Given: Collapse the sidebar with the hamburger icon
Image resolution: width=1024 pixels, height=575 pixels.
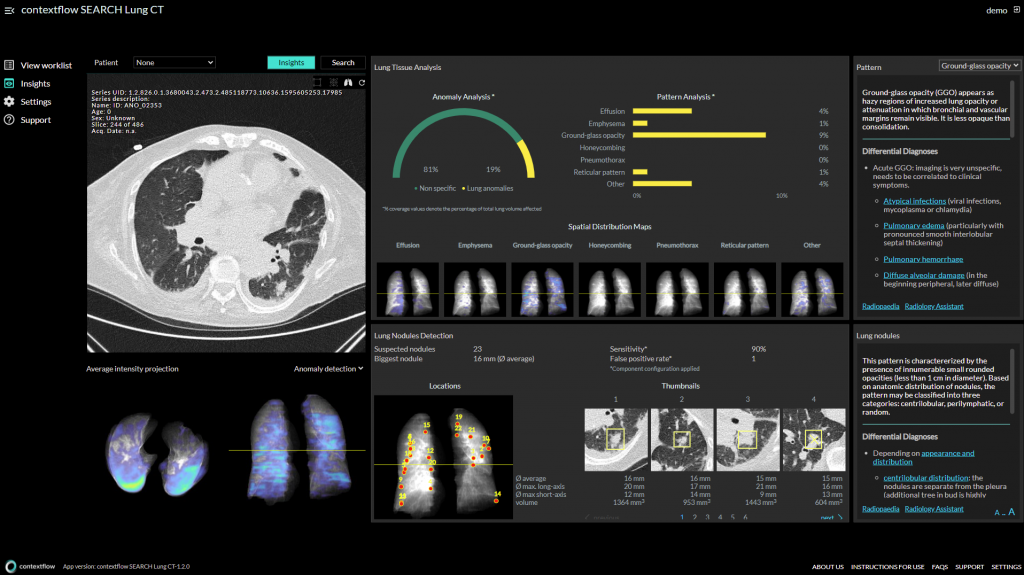Looking at the screenshot, I should (9, 10).
